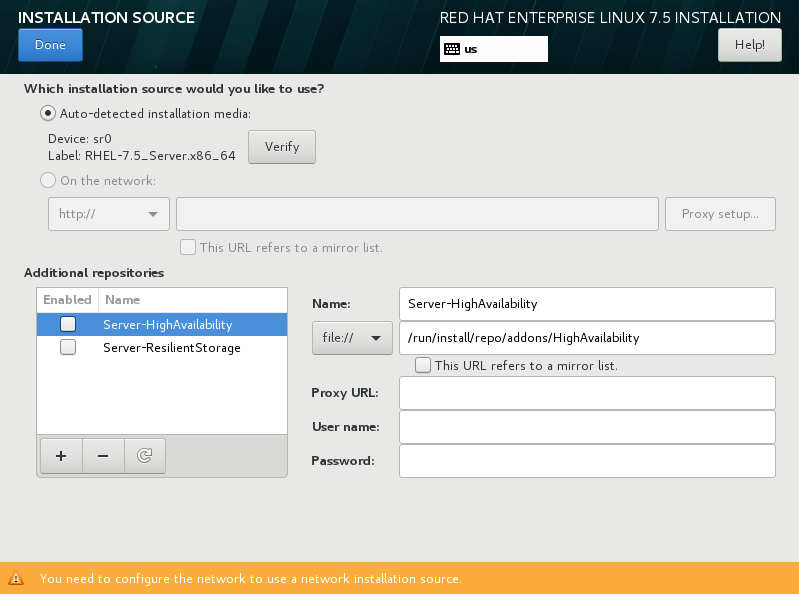Click the Done button

coord(50,45)
